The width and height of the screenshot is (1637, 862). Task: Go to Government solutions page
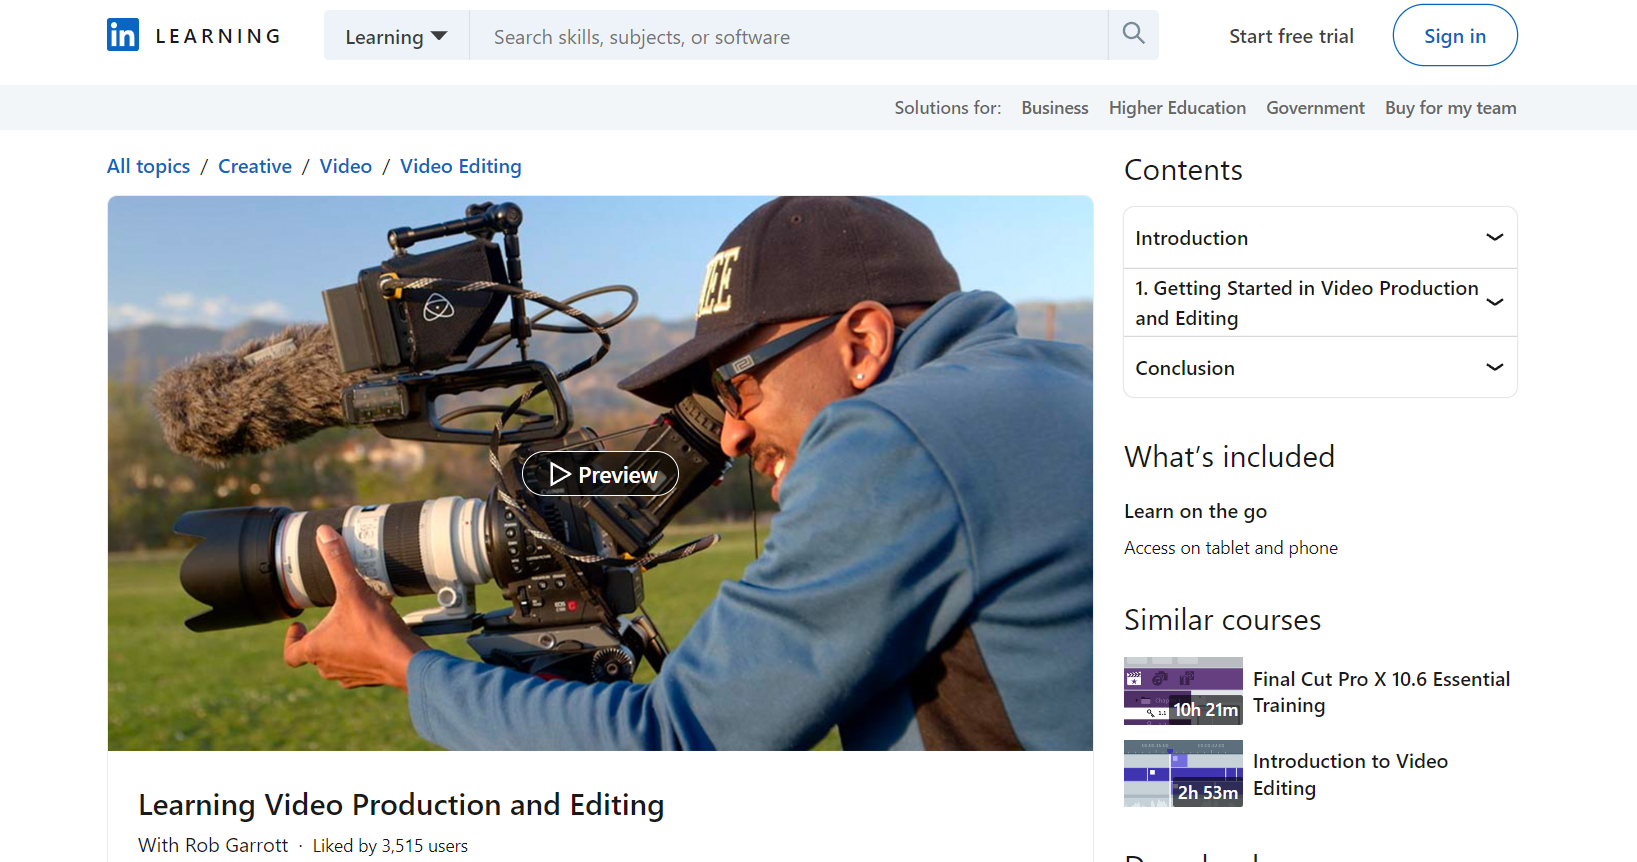pos(1315,108)
